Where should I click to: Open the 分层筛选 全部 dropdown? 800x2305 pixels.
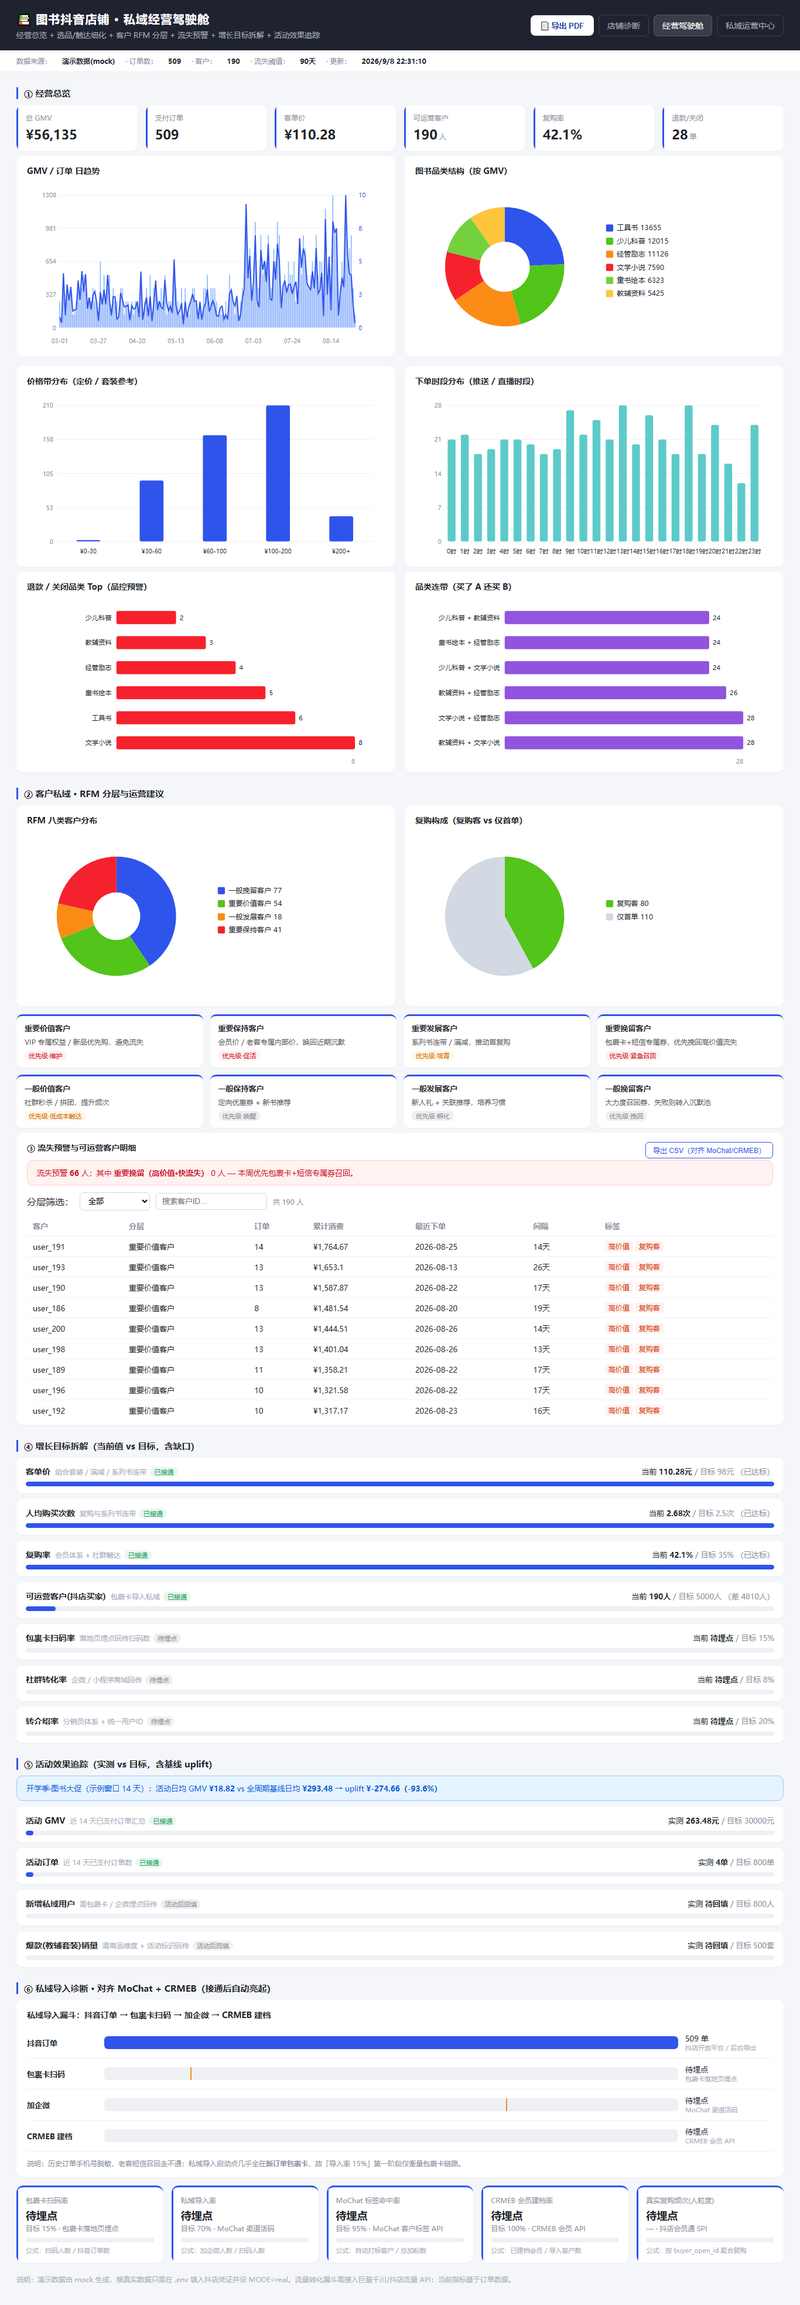[x=116, y=1202]
